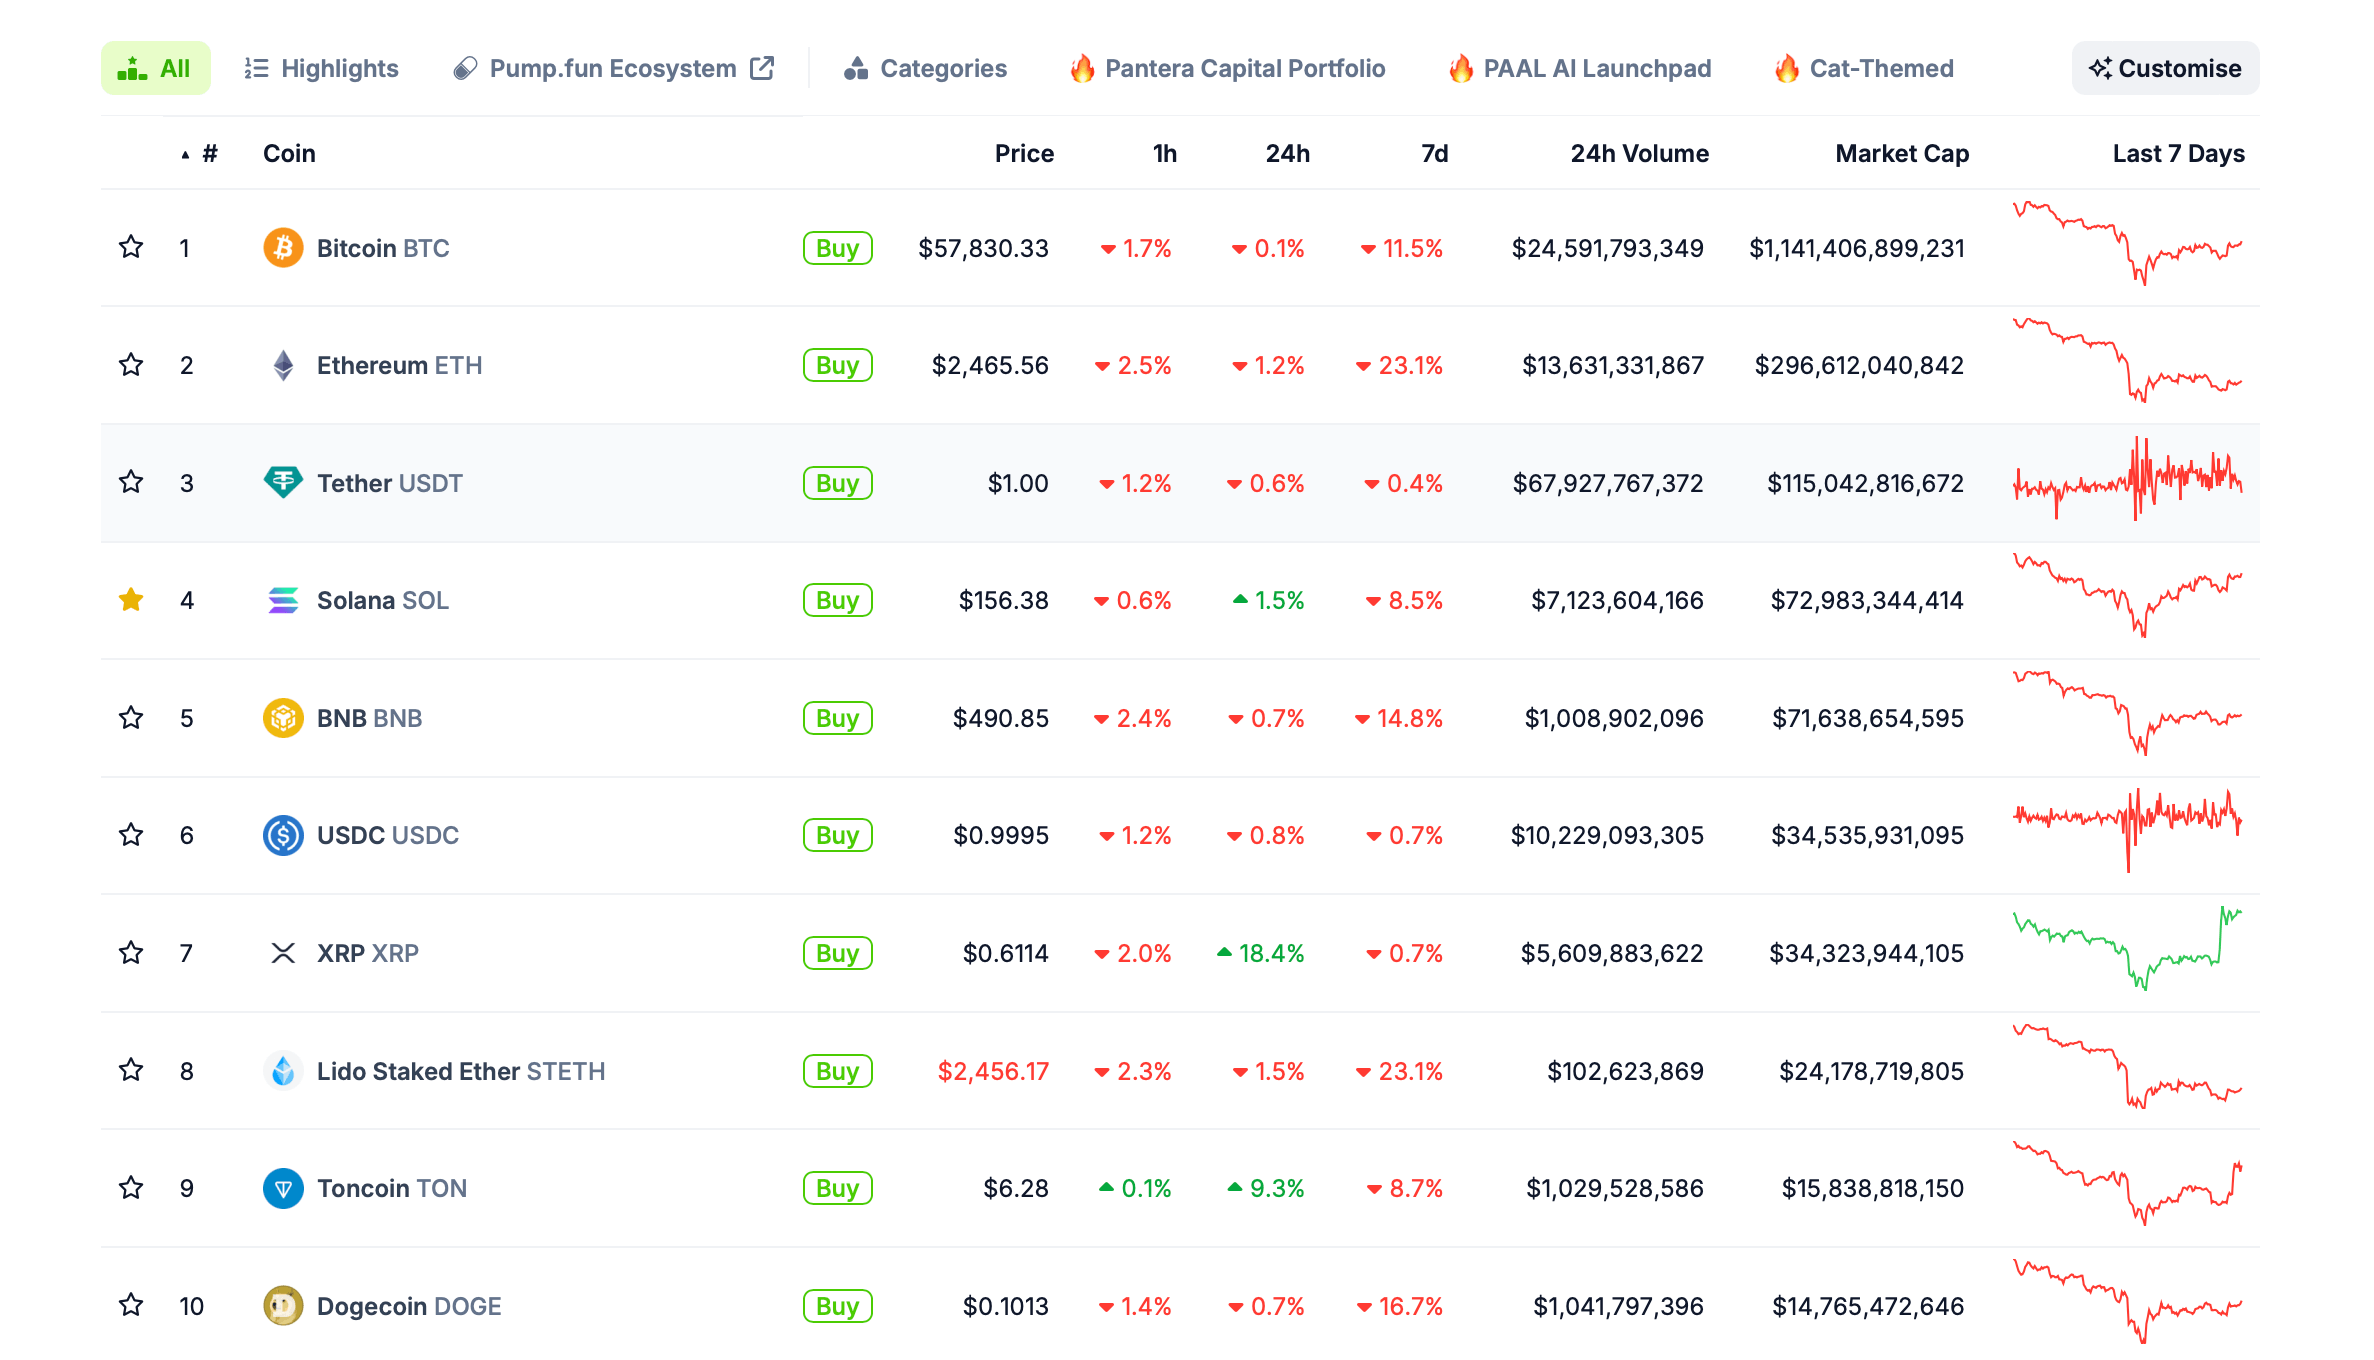The width and height of the screenshot is (2374, 1360).
Task: Select the All tab
Action: click(155, 68)
